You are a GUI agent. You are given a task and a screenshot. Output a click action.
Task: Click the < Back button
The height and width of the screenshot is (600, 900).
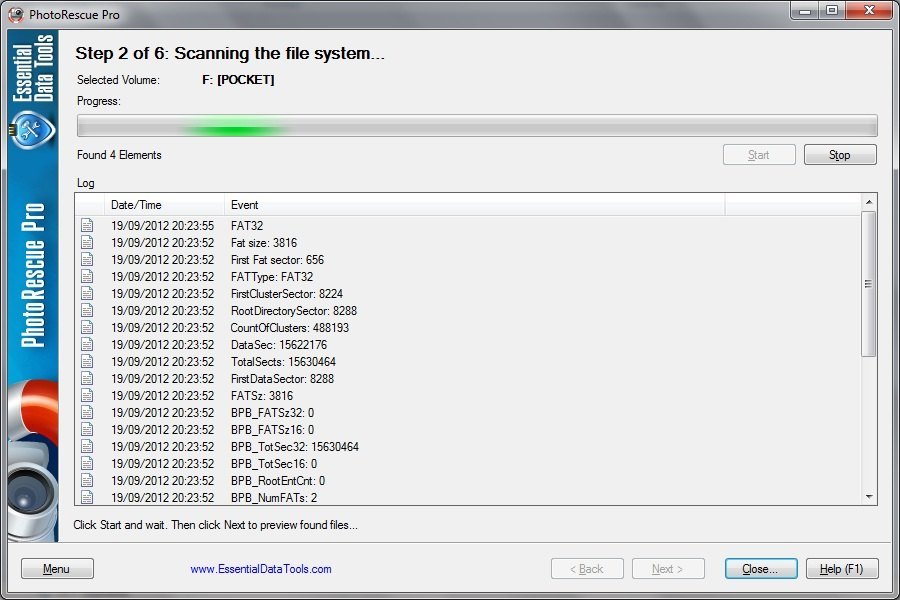(x=587, y=568)
